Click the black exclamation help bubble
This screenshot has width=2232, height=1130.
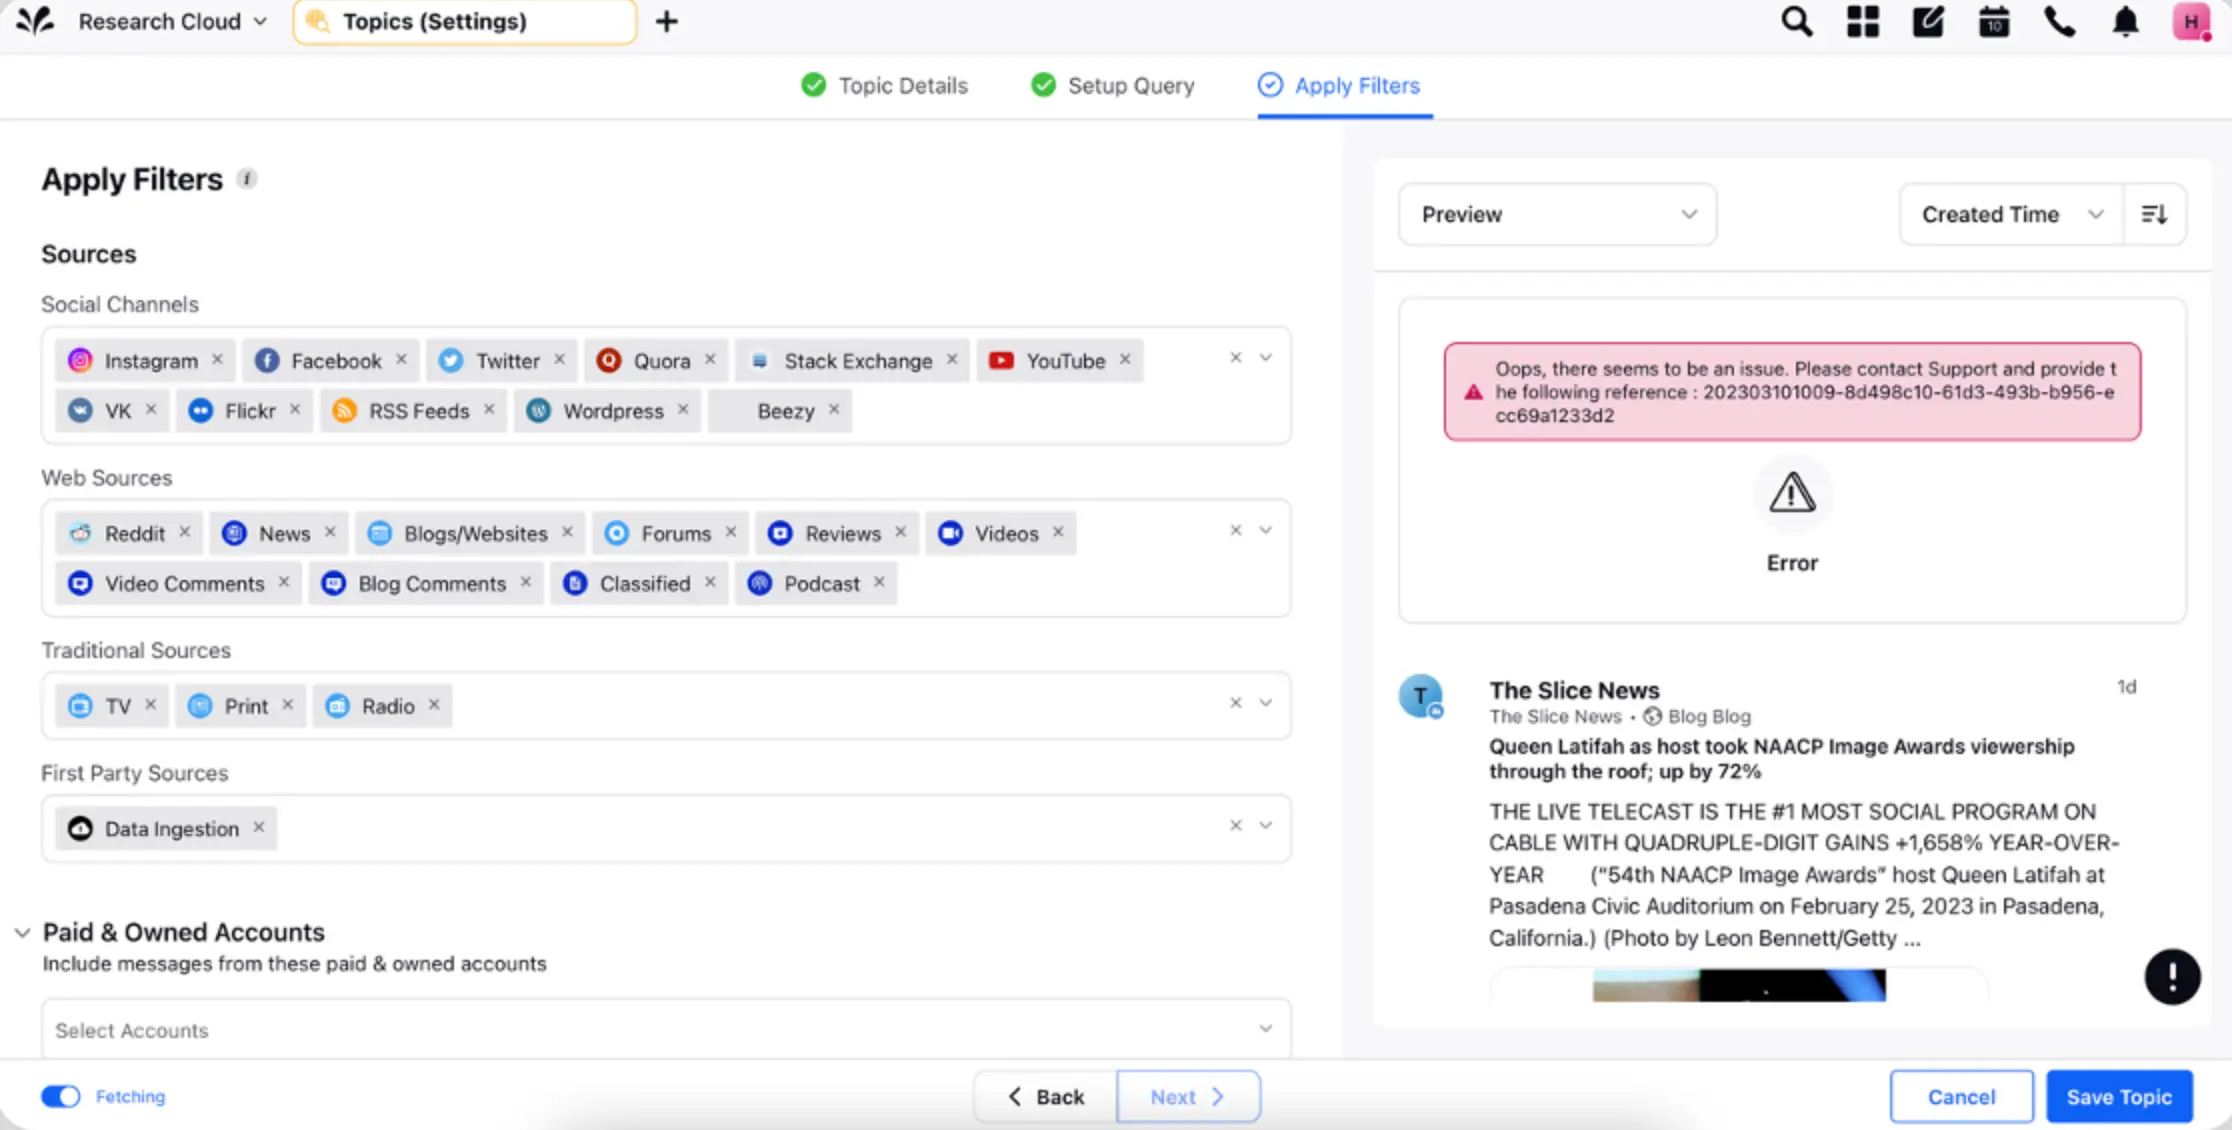click(x=2172, y=976)
